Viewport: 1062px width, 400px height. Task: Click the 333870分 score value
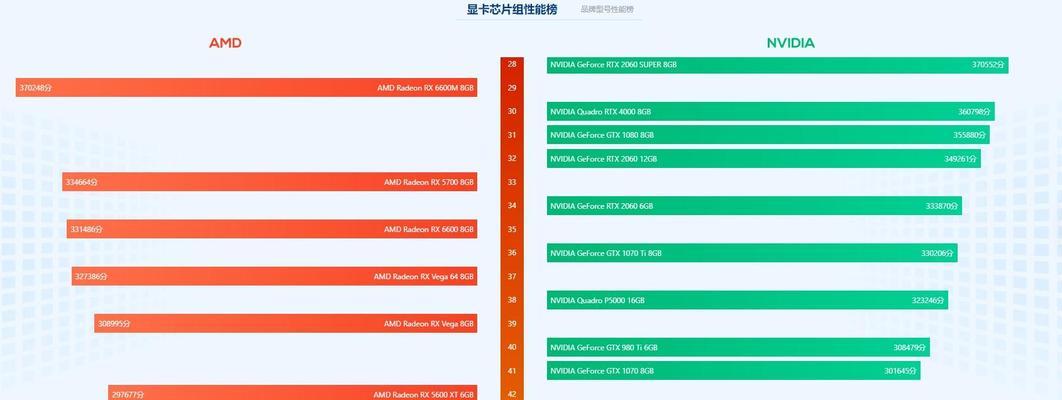pos(942,206)
